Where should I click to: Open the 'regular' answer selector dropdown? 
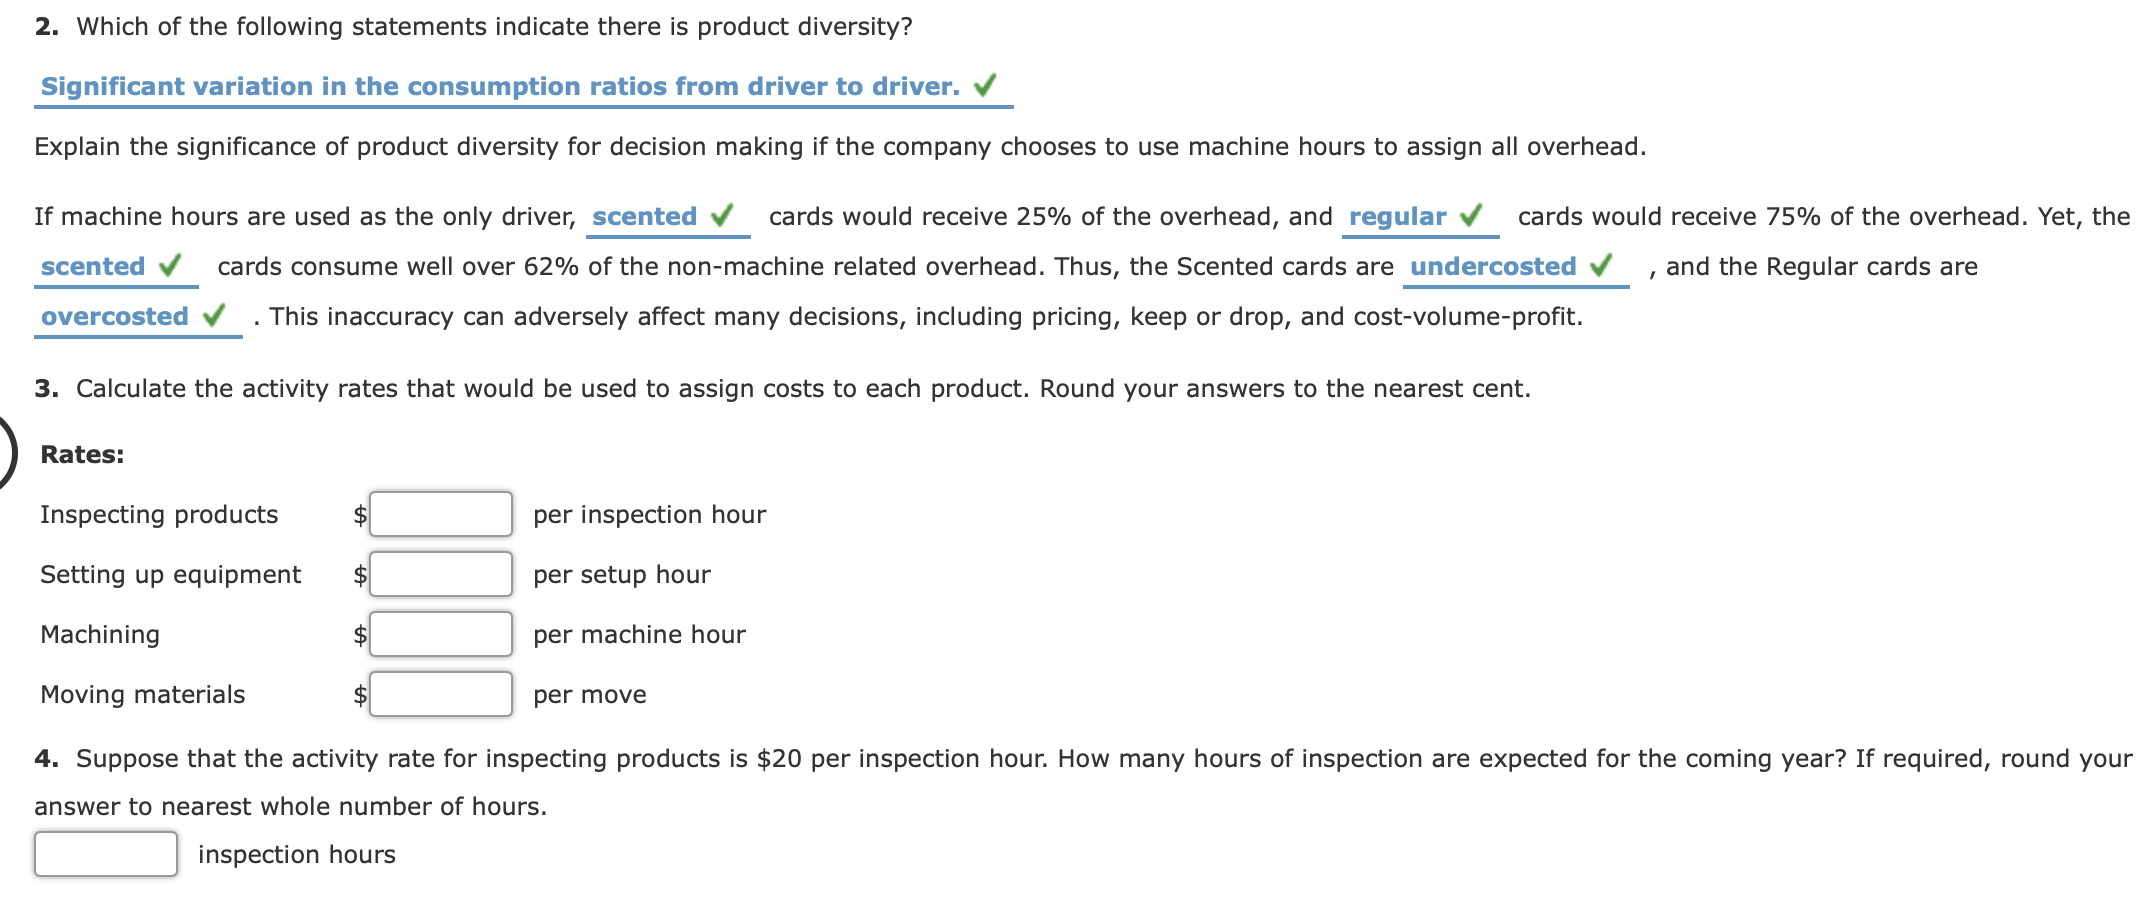[x=1396, y=215]
